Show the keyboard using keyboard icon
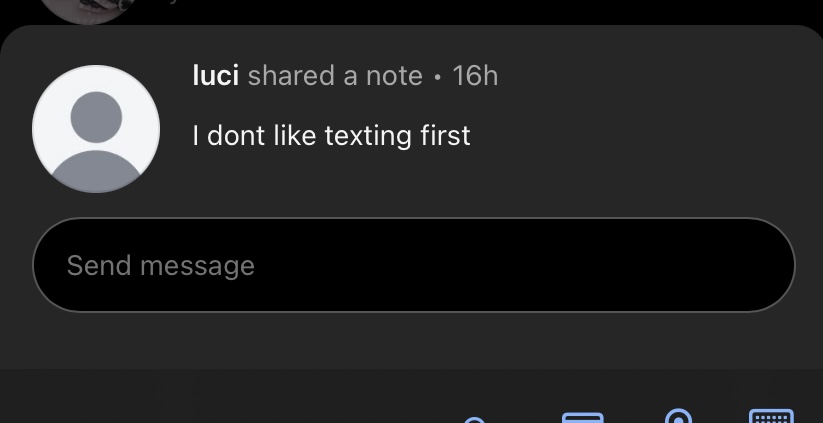The height and width of the screenshot is (423, 823). 771,416
